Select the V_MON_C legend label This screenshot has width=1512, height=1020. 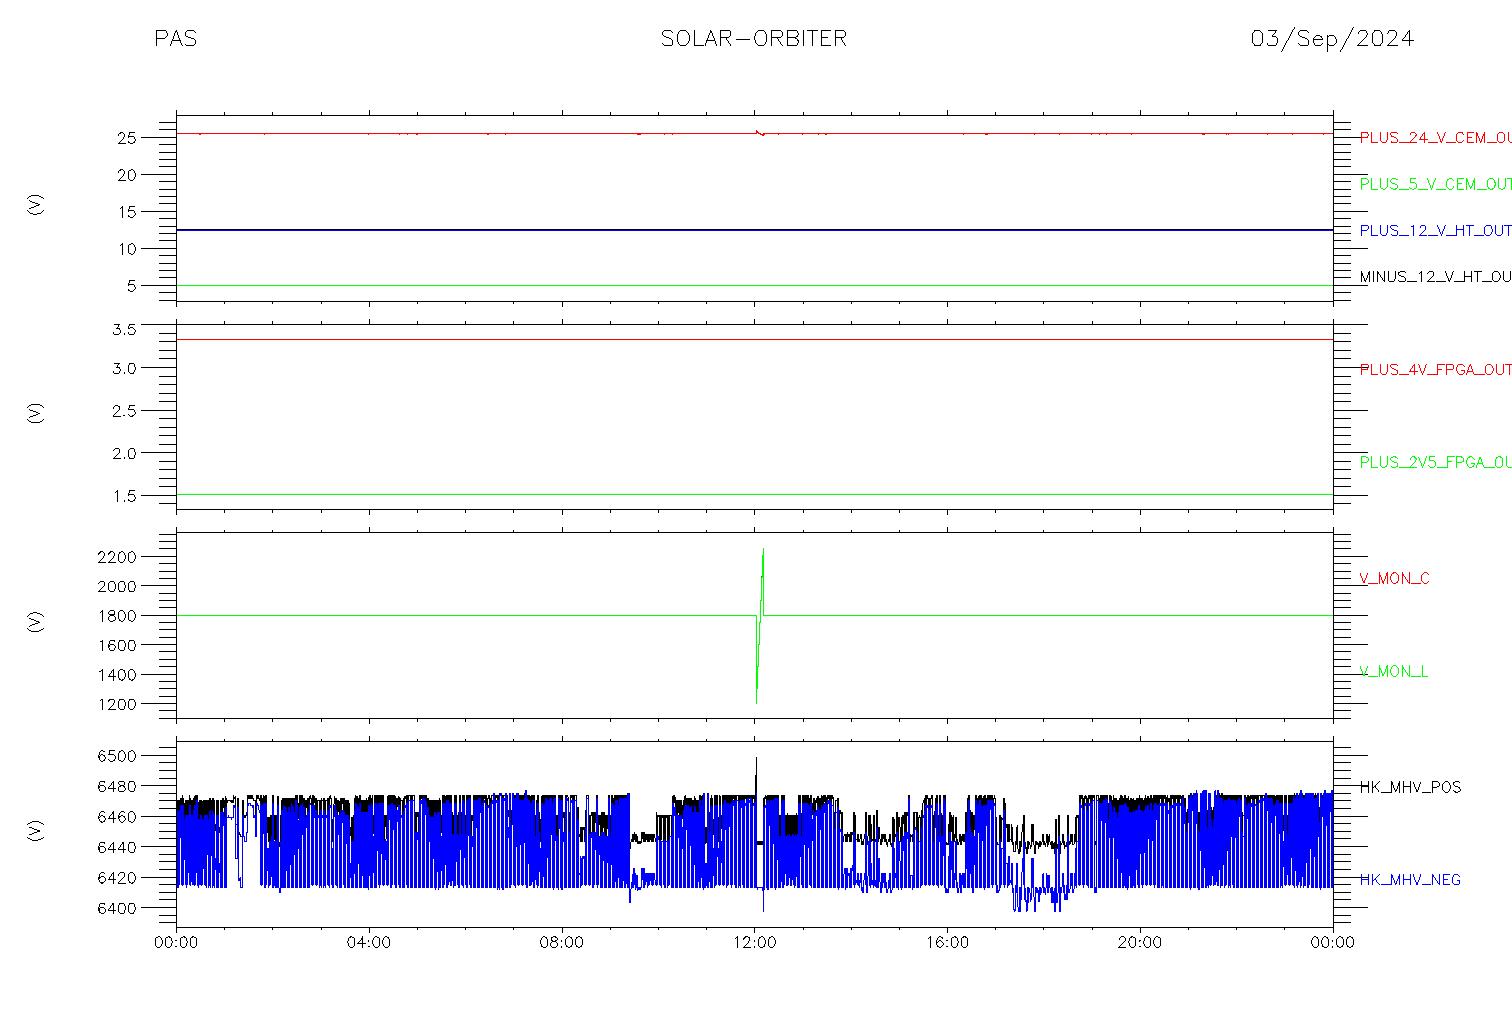pyautogui.click(x=1394, y=579)
